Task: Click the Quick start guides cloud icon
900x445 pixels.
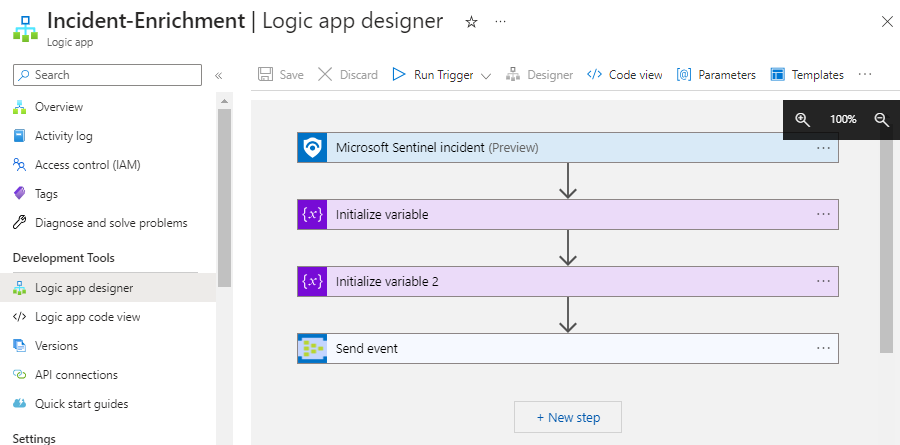Action: tap(20, 404)
